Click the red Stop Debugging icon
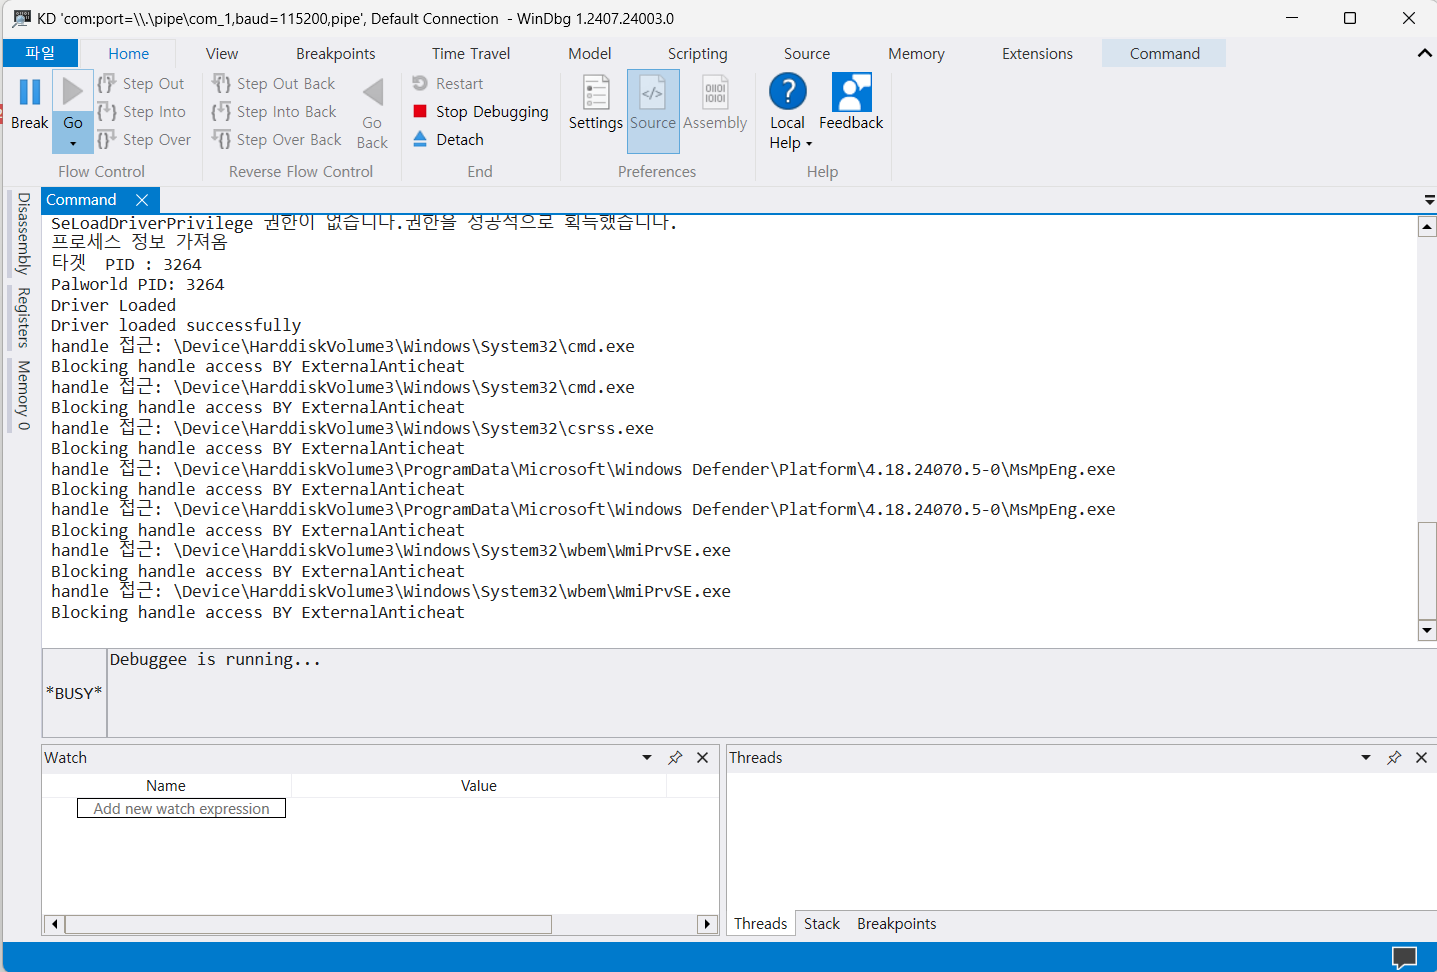 pos(420,111)
